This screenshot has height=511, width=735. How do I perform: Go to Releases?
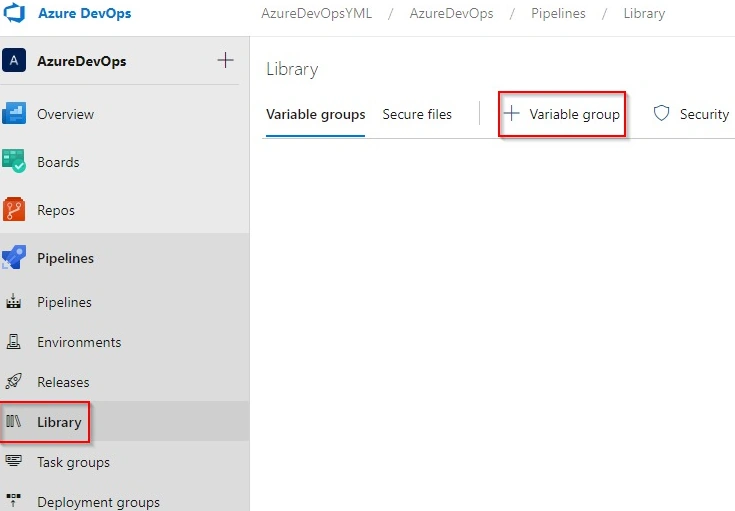[63, 382]
